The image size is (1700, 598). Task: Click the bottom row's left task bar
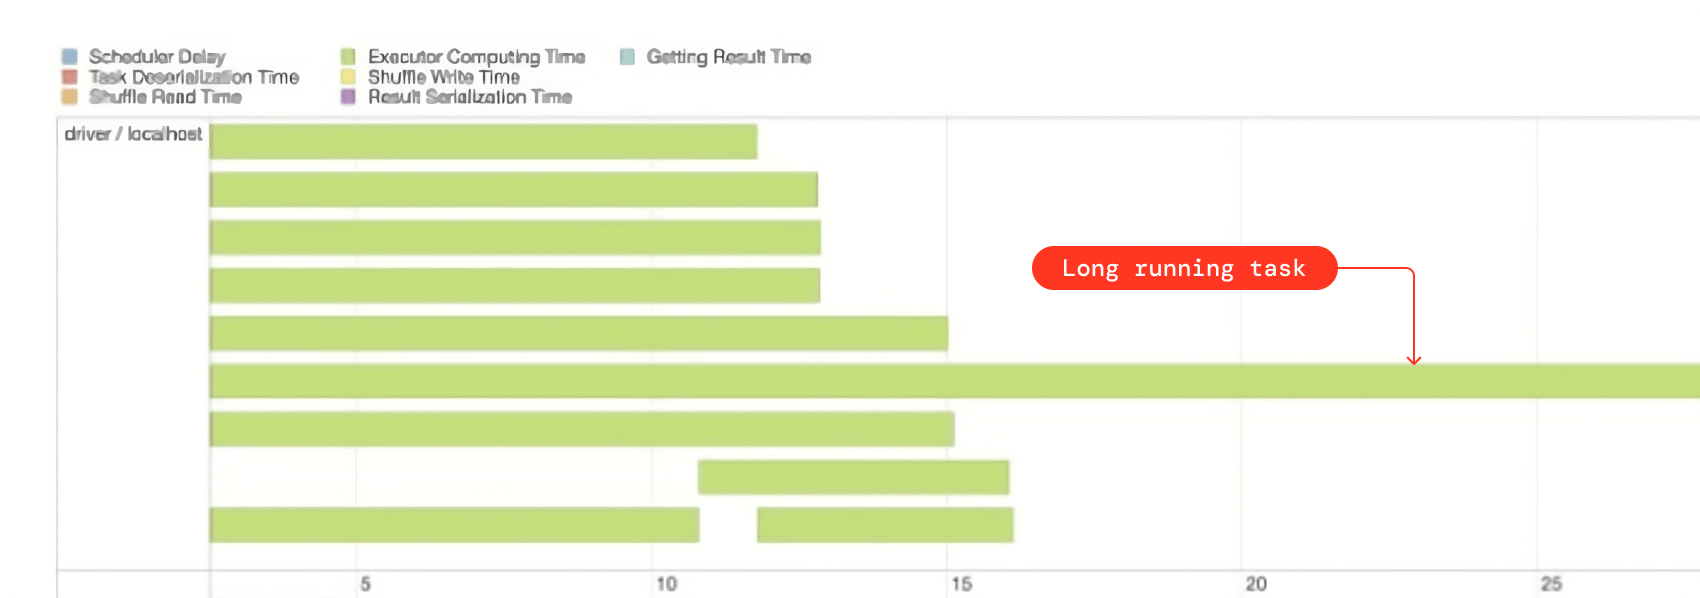(454, 525)
